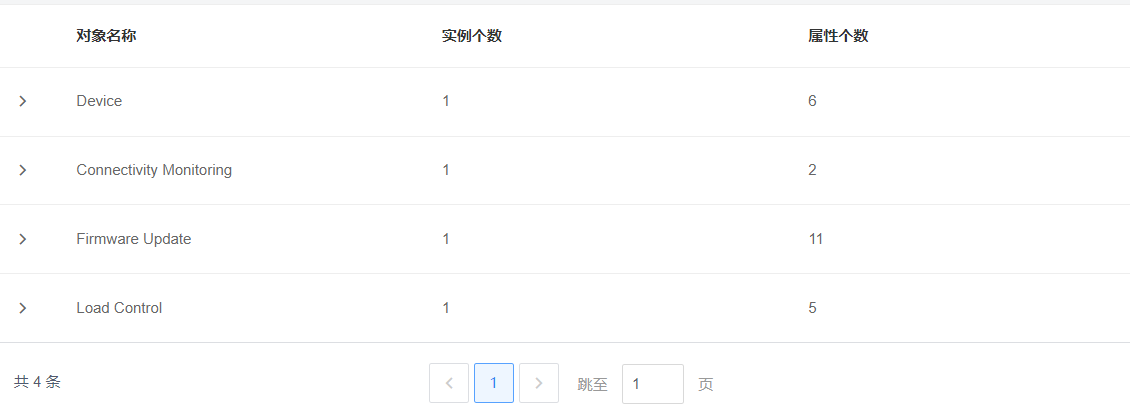Select the Connectivity Monitoring name text
This screenshot has height=409, width=1130.
tap(154, 170)
